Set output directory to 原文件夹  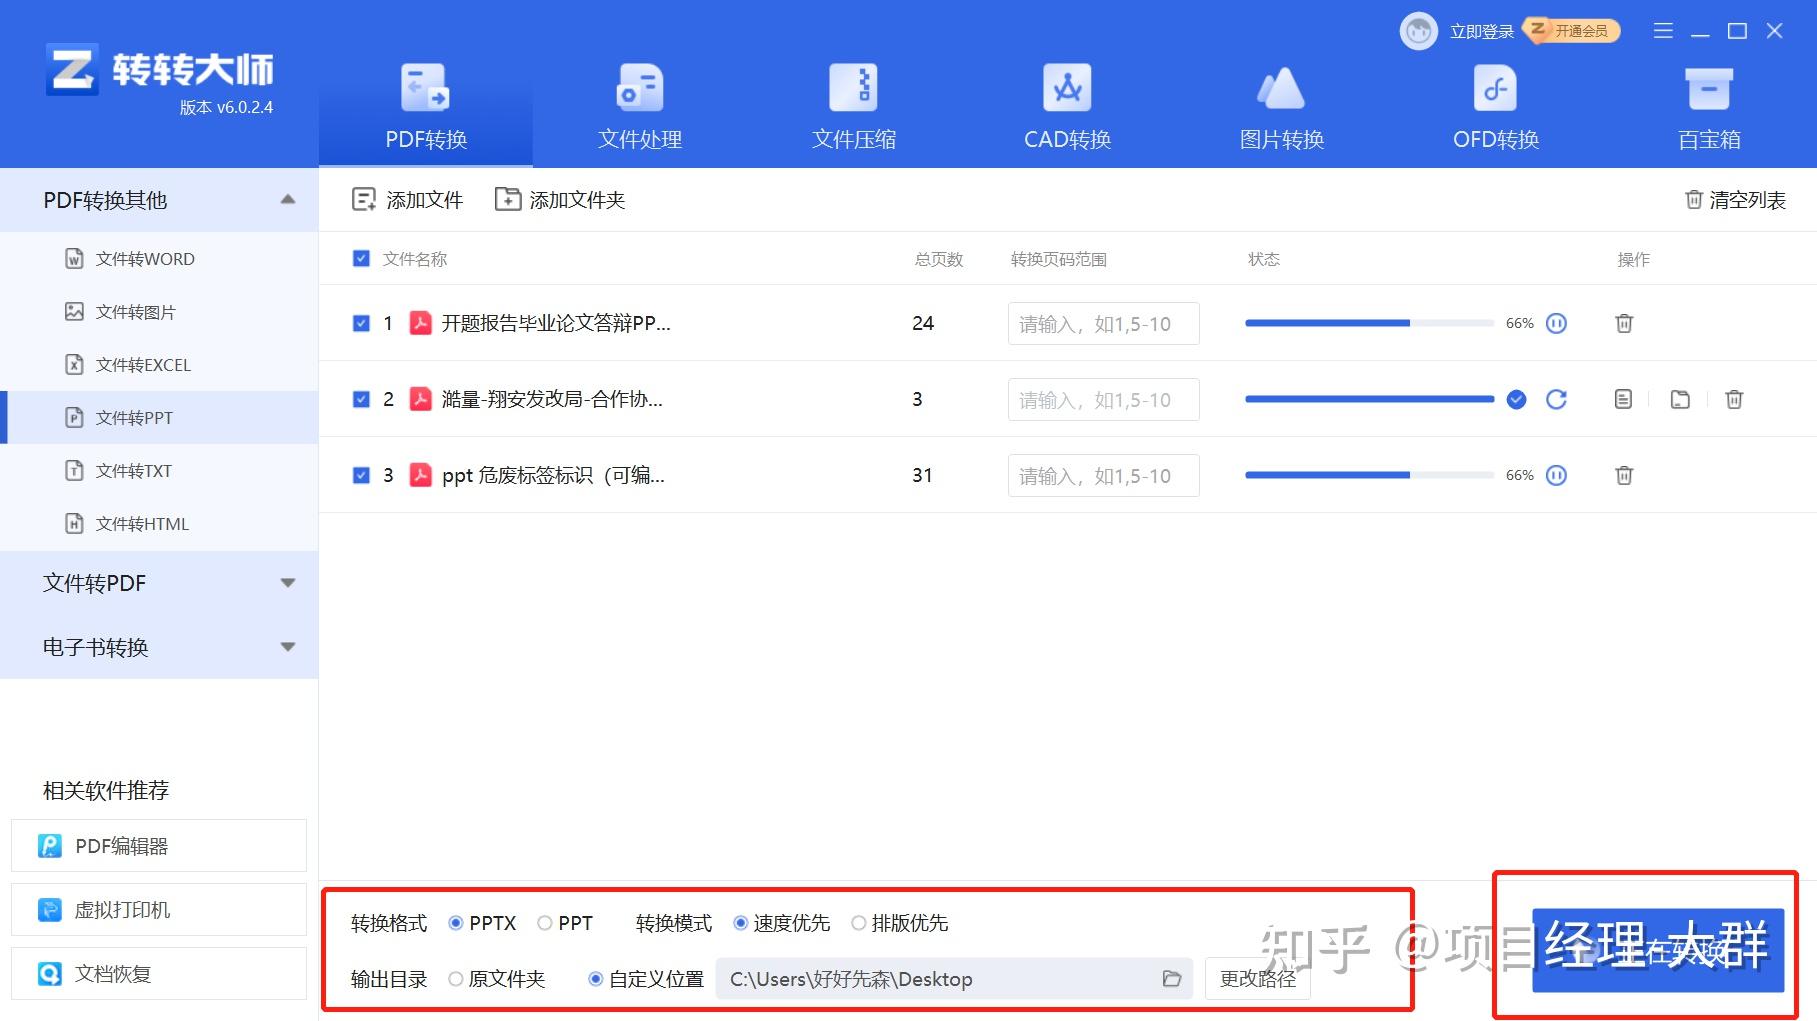click(497, 979)
